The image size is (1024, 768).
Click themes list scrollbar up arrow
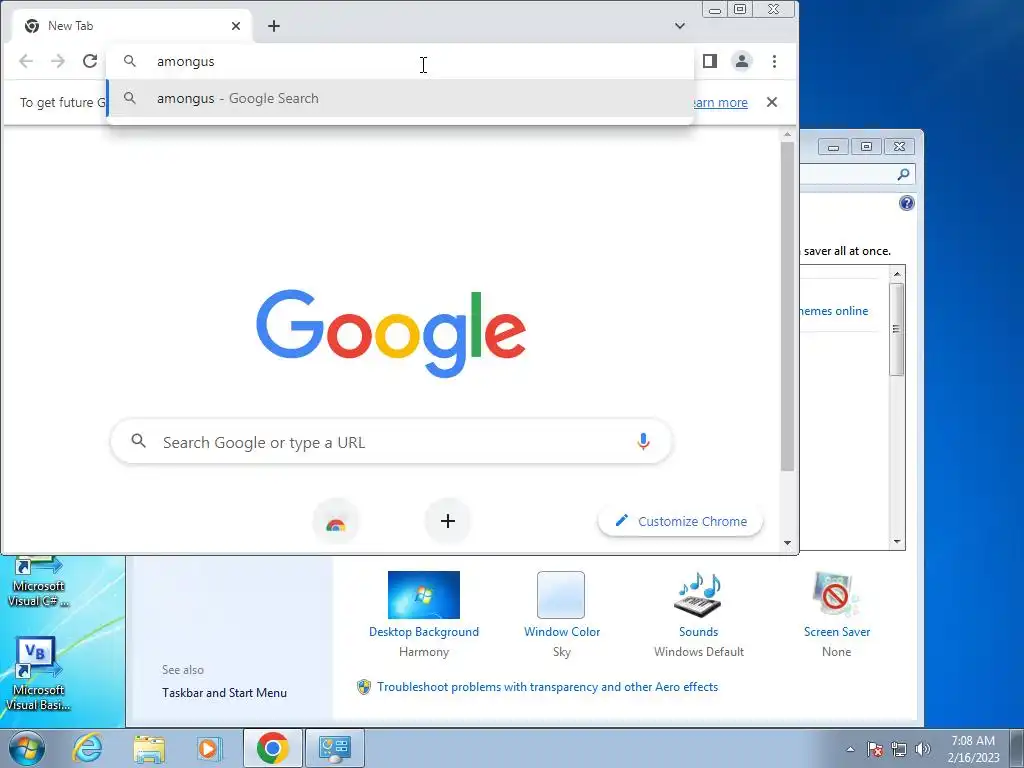pyautogui.click(x=897, y=274)
